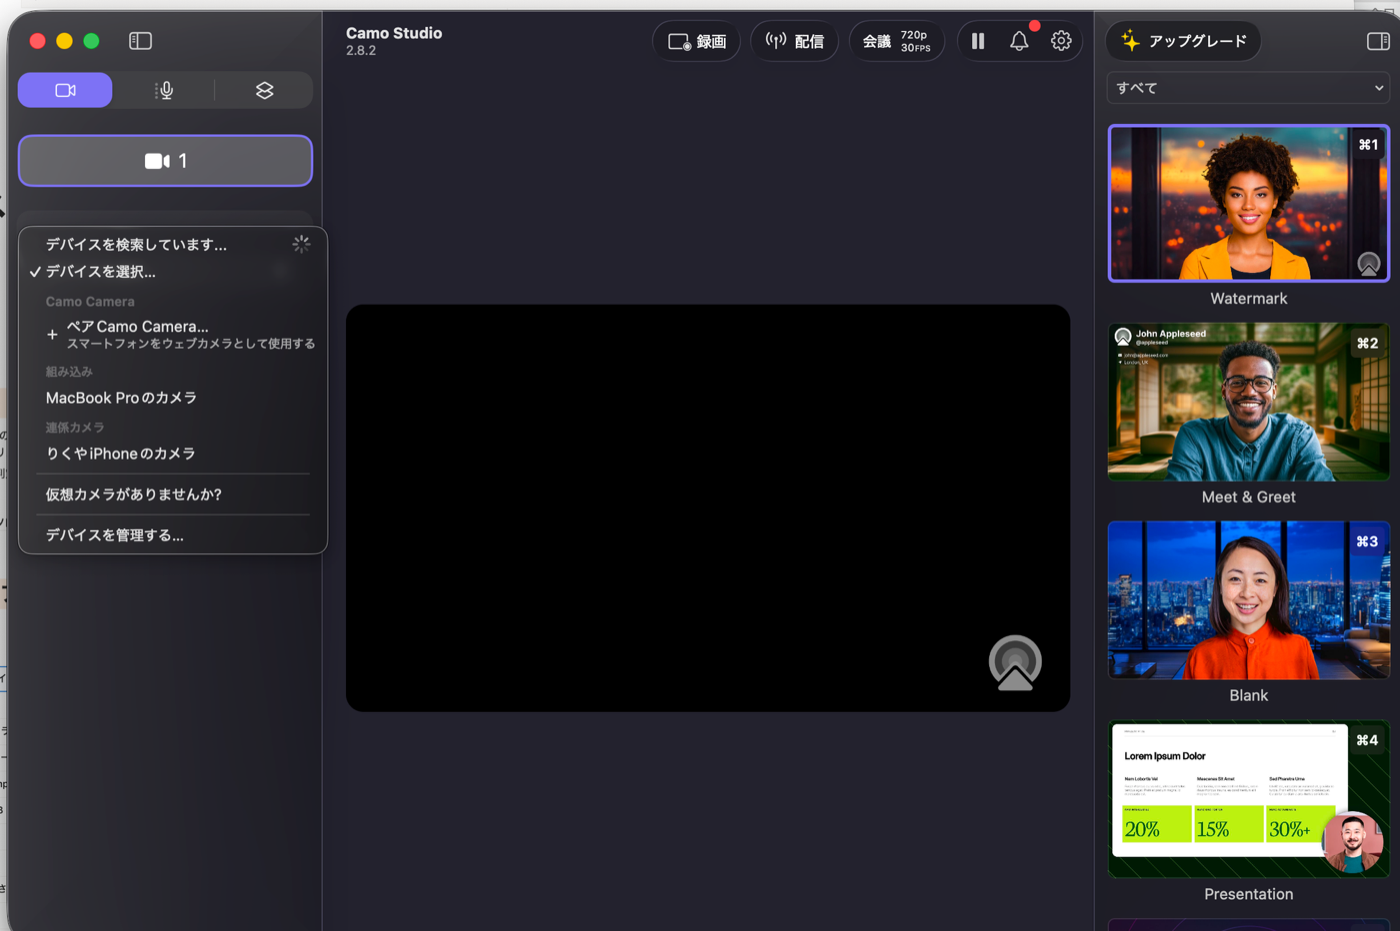Open the layers overlay tab

point(264,90)
